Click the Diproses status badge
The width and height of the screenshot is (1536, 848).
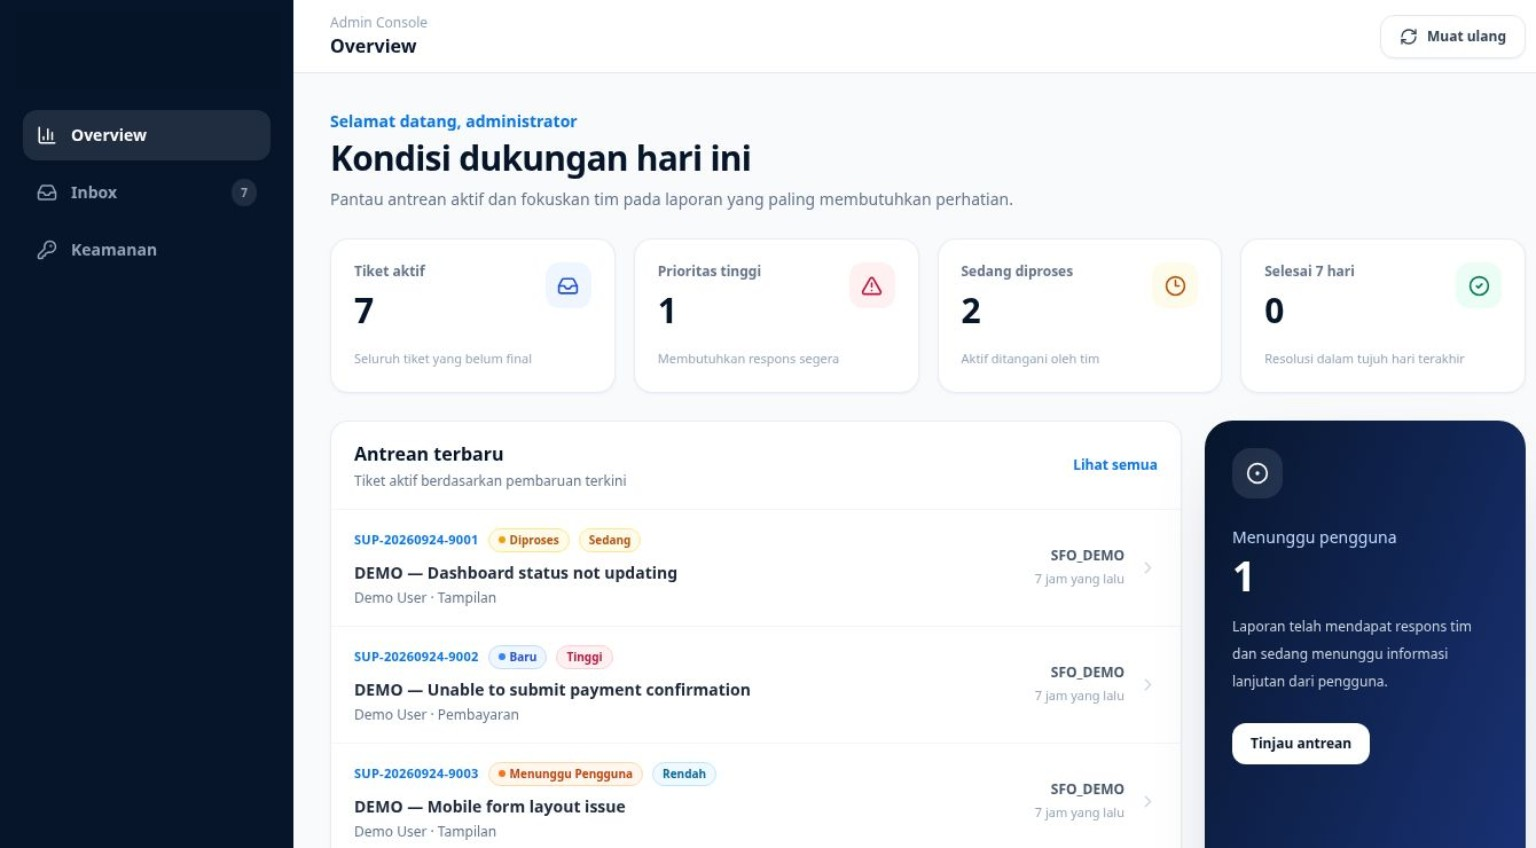click(x=529, y=540)
